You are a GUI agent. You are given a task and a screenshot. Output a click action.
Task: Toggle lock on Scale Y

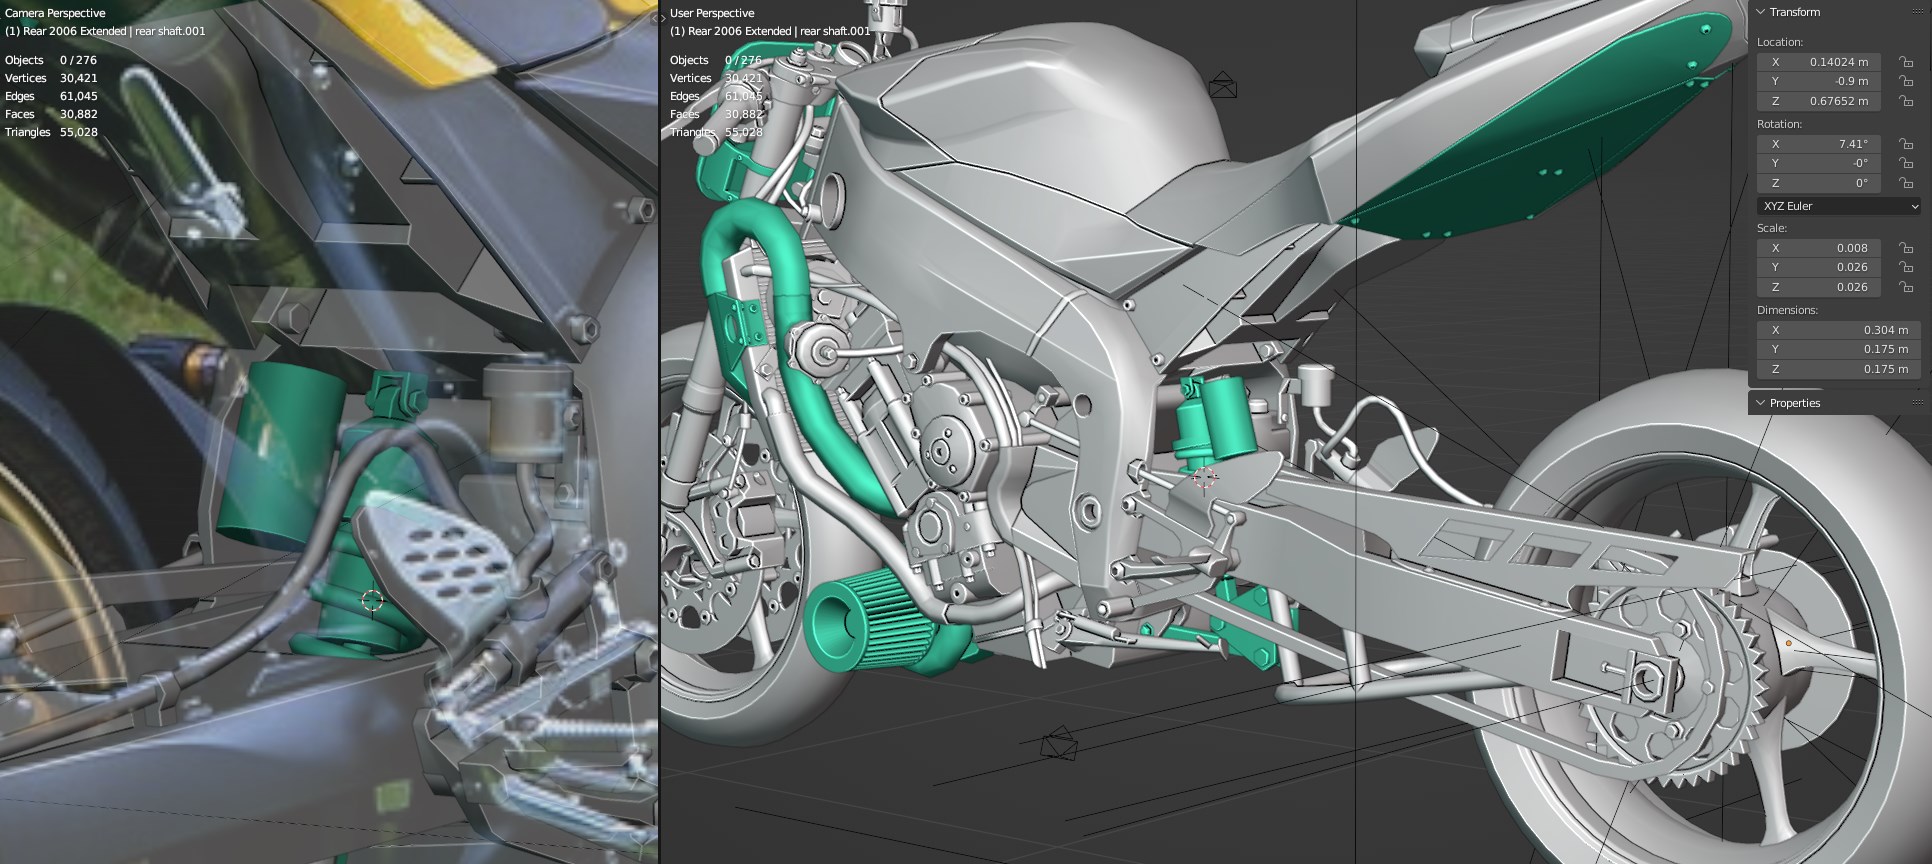1906,268
